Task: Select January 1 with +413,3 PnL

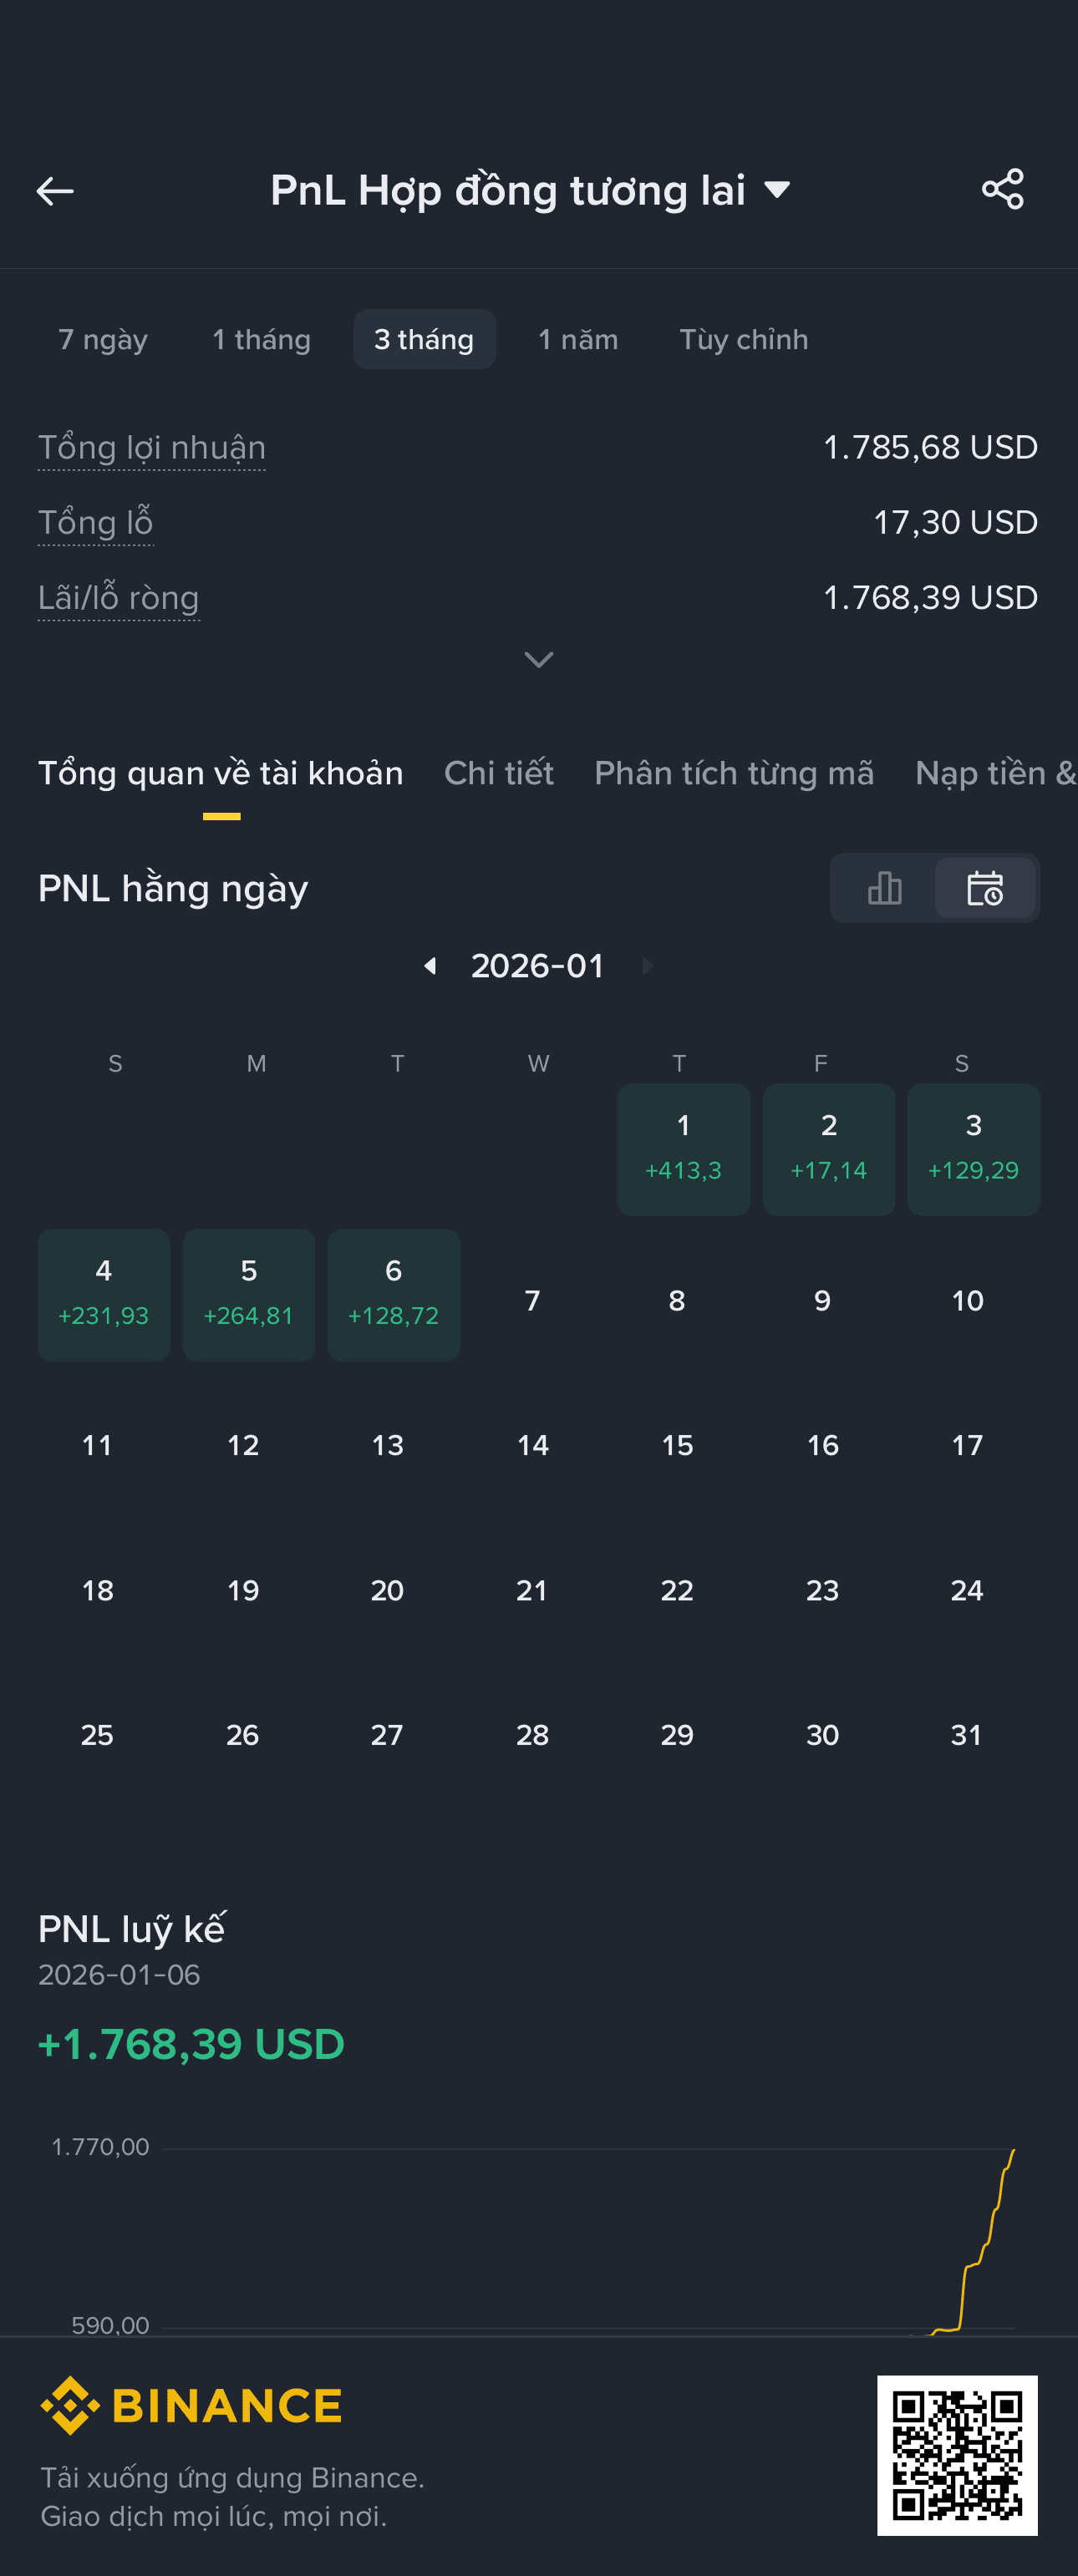Action: tap(684, 1149)
